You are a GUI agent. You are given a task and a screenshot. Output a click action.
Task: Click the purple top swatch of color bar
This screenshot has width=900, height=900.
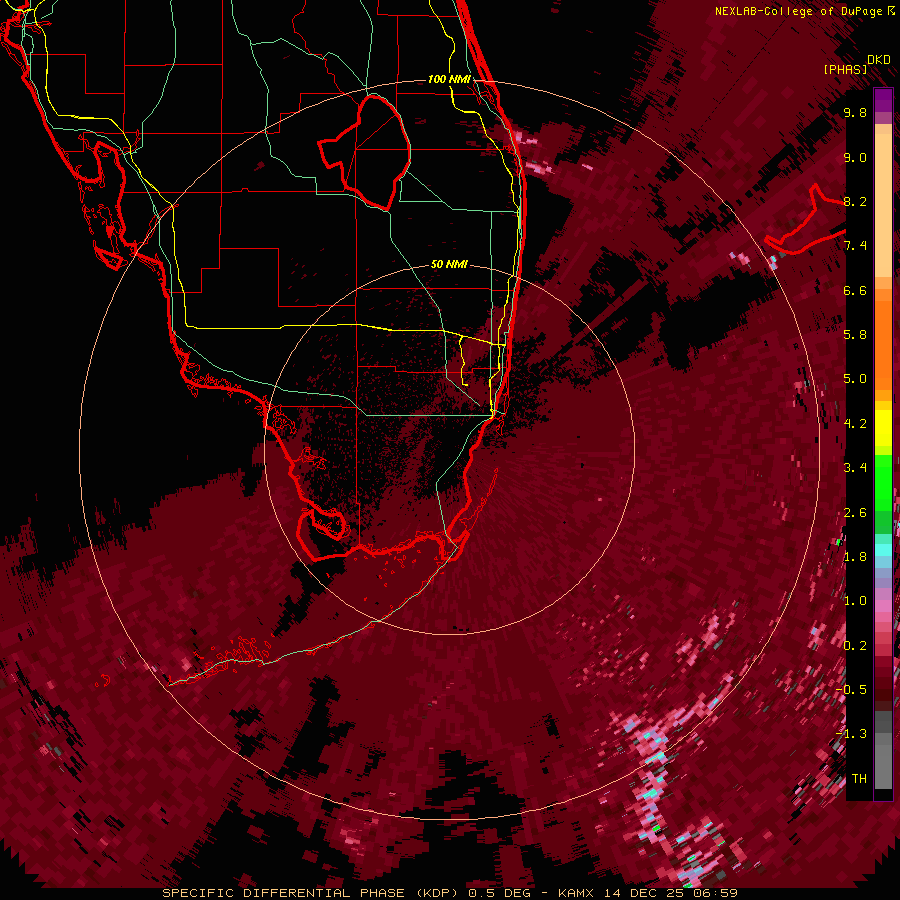coord(883,100)
